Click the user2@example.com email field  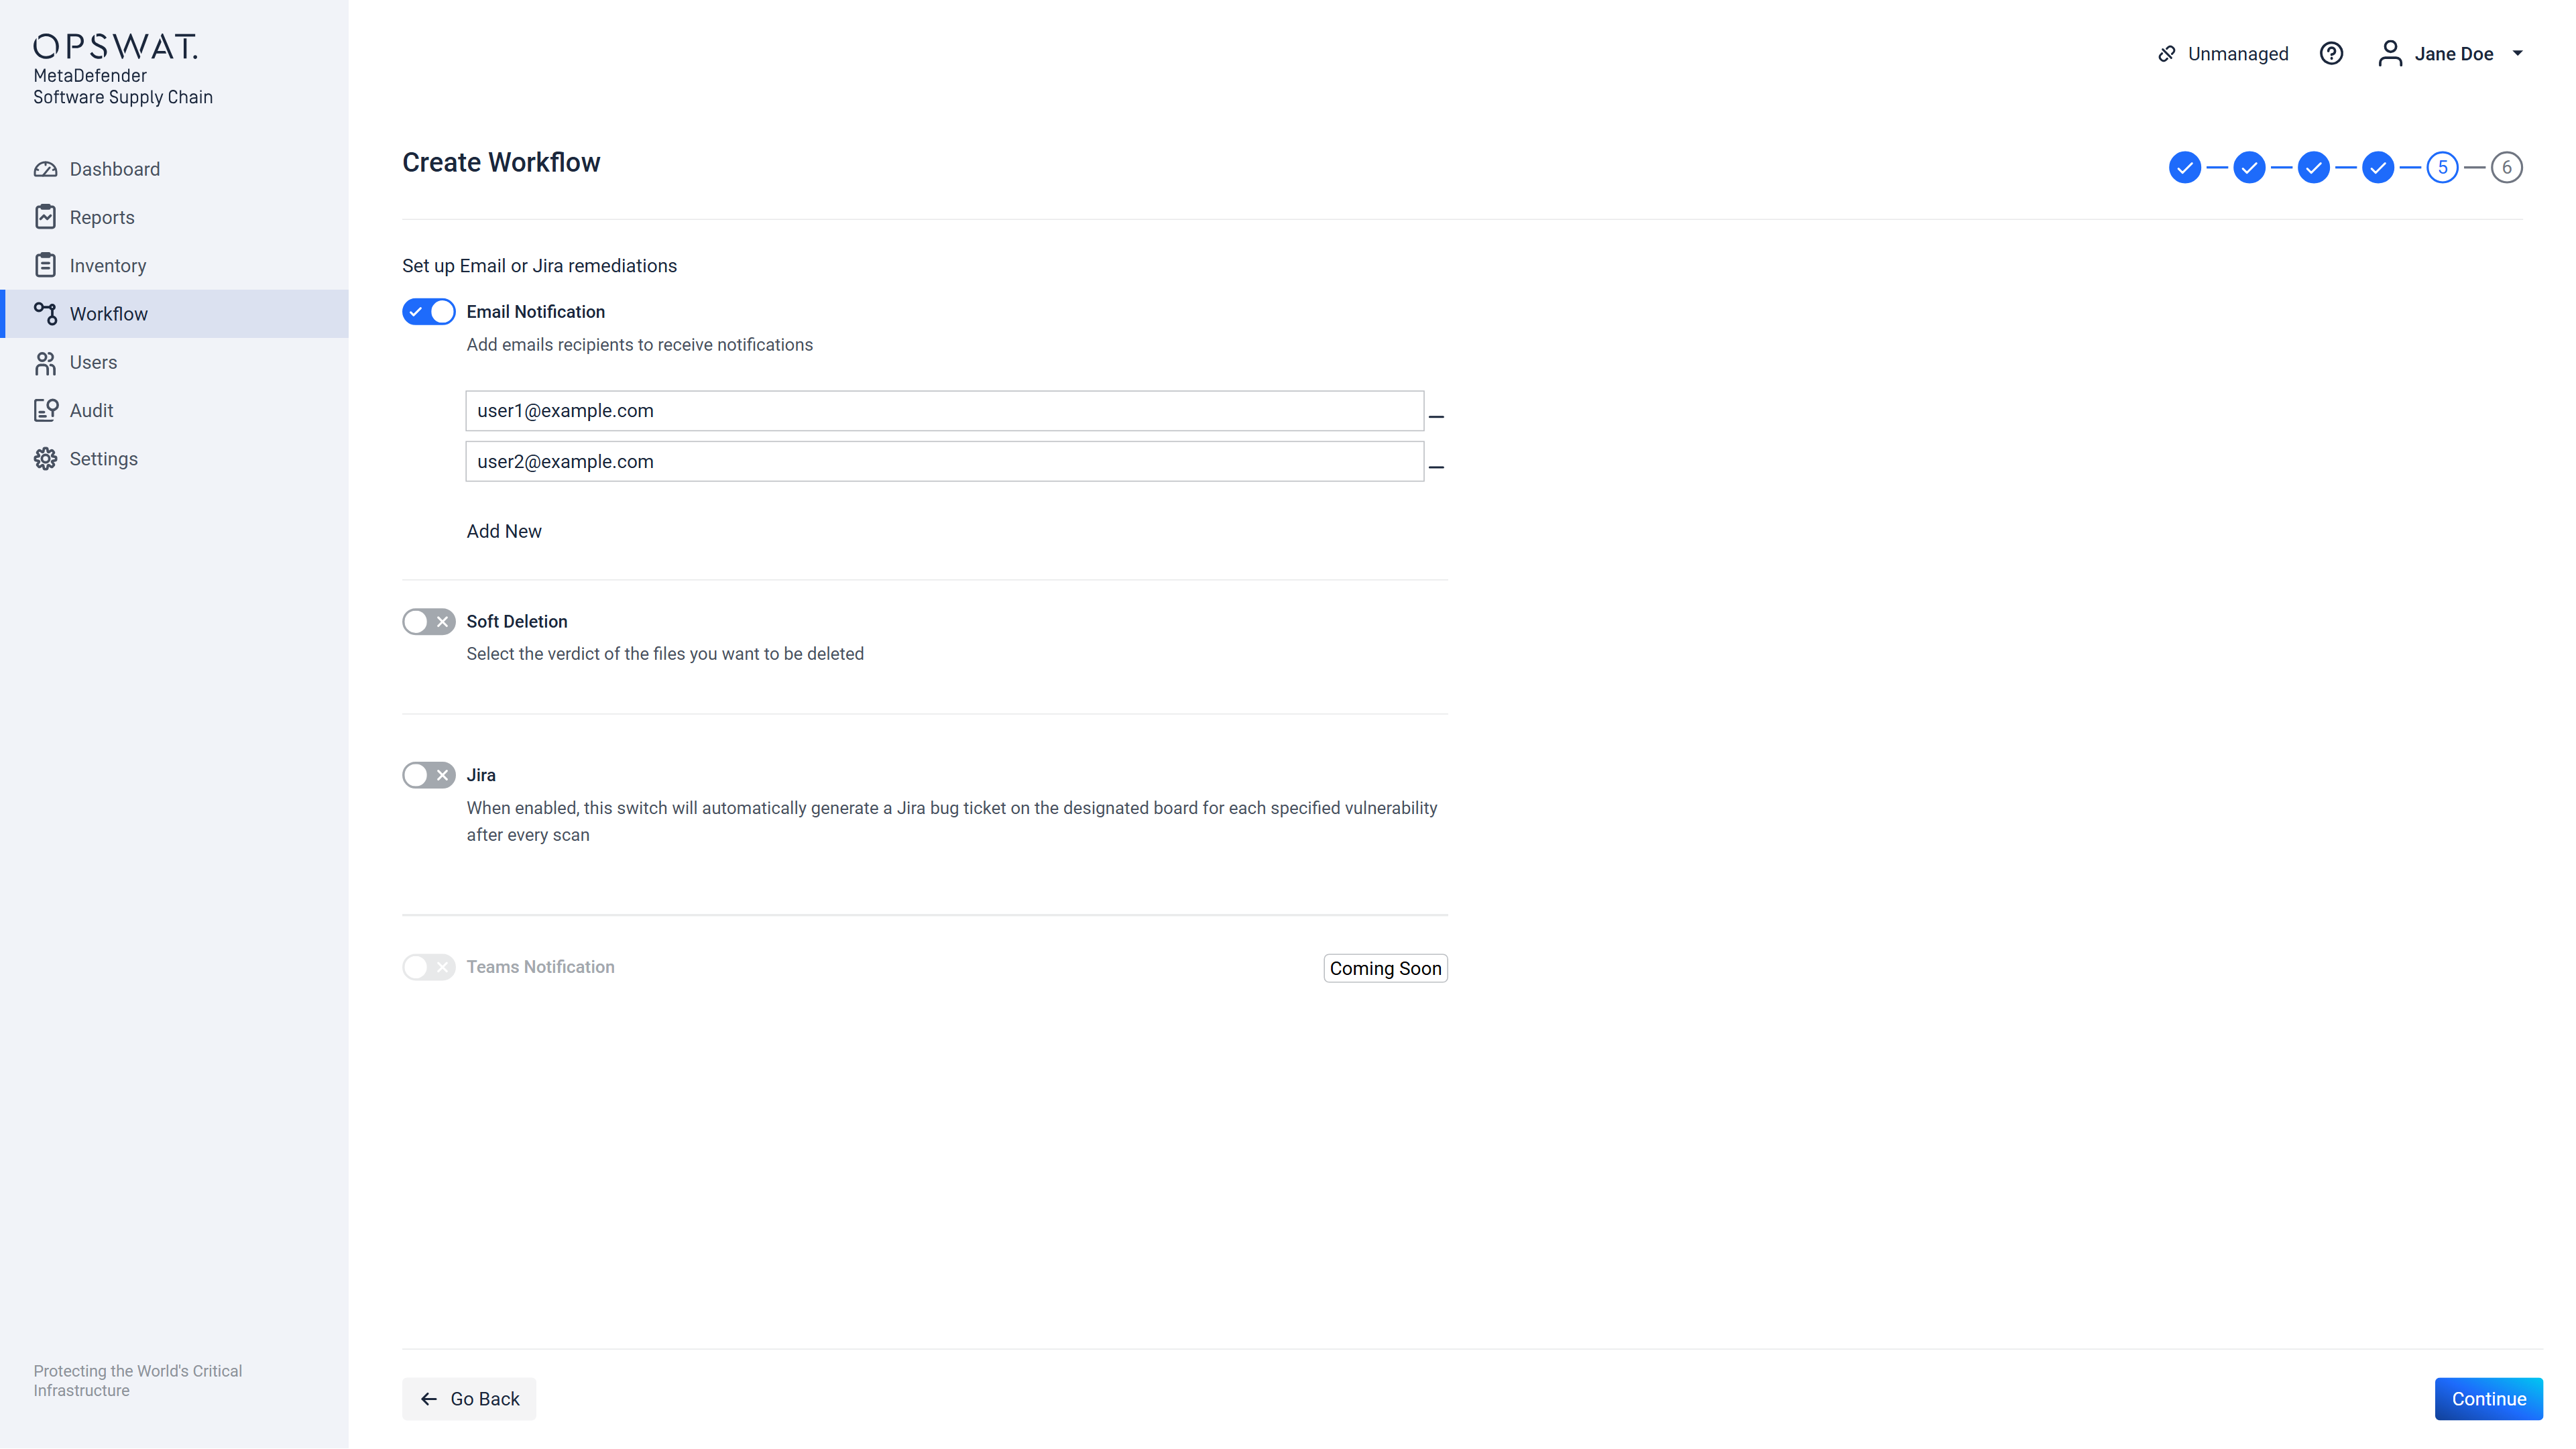pos(944,462)
